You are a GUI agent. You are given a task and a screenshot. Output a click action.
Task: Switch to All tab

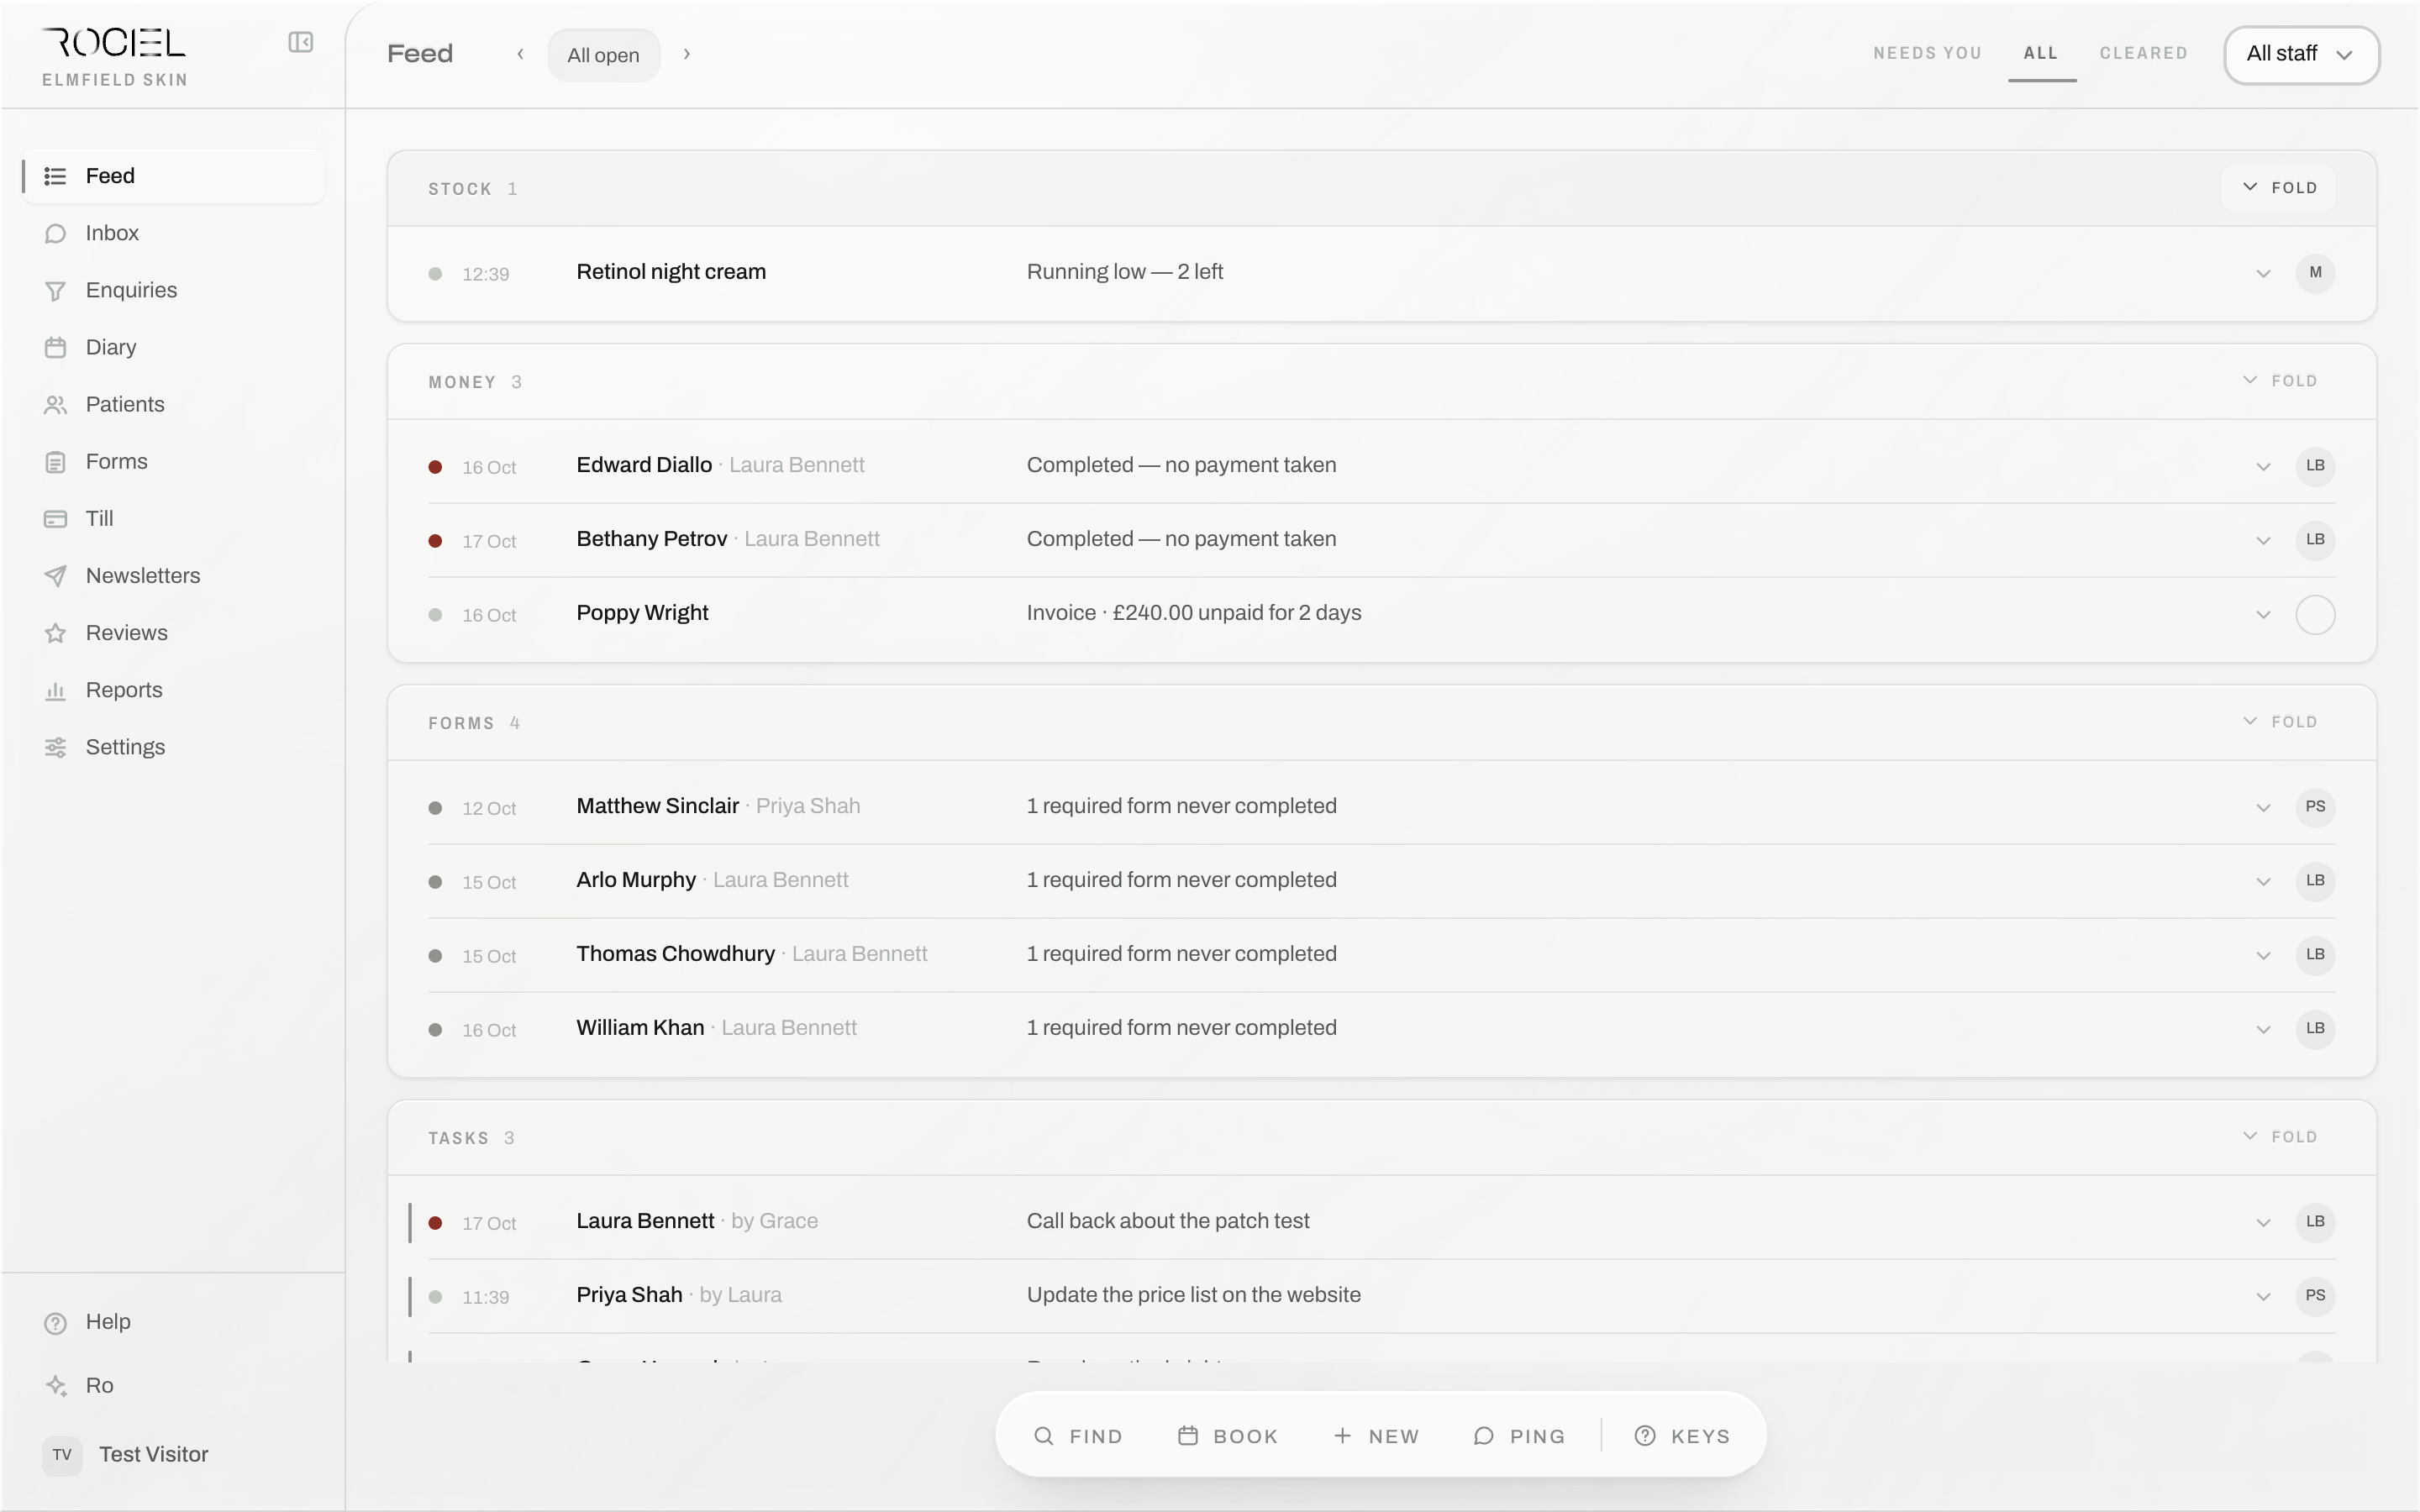2041,53
